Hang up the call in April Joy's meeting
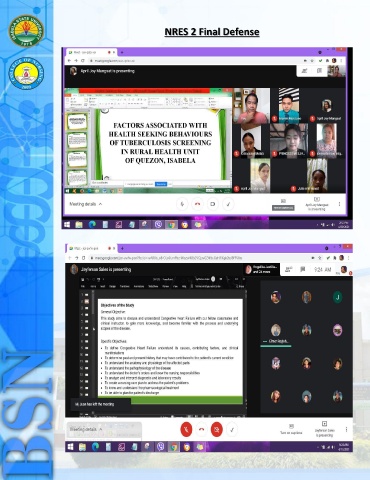370x480 pixels. click(x=197, y=204)
